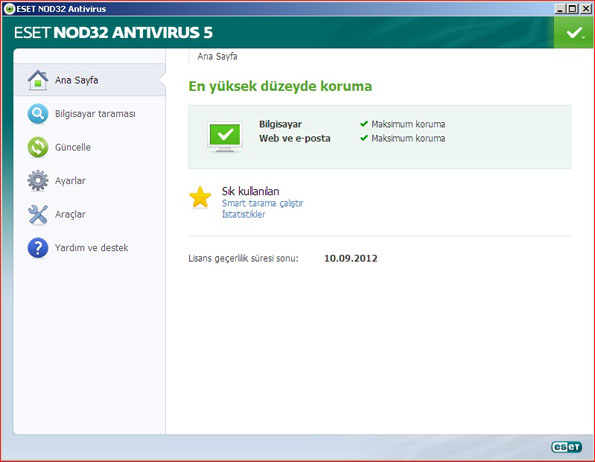Click the Ana Sayfa breadcrumb title

(x=217, y=57)
